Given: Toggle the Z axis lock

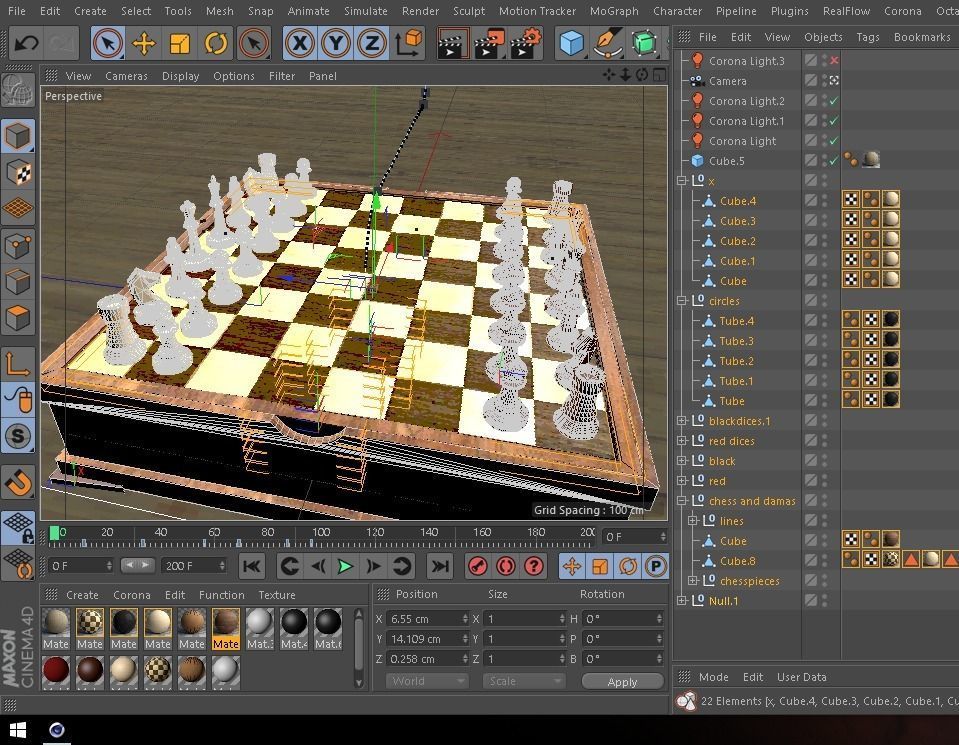Looking at the screenshot, I should (372, 43).
